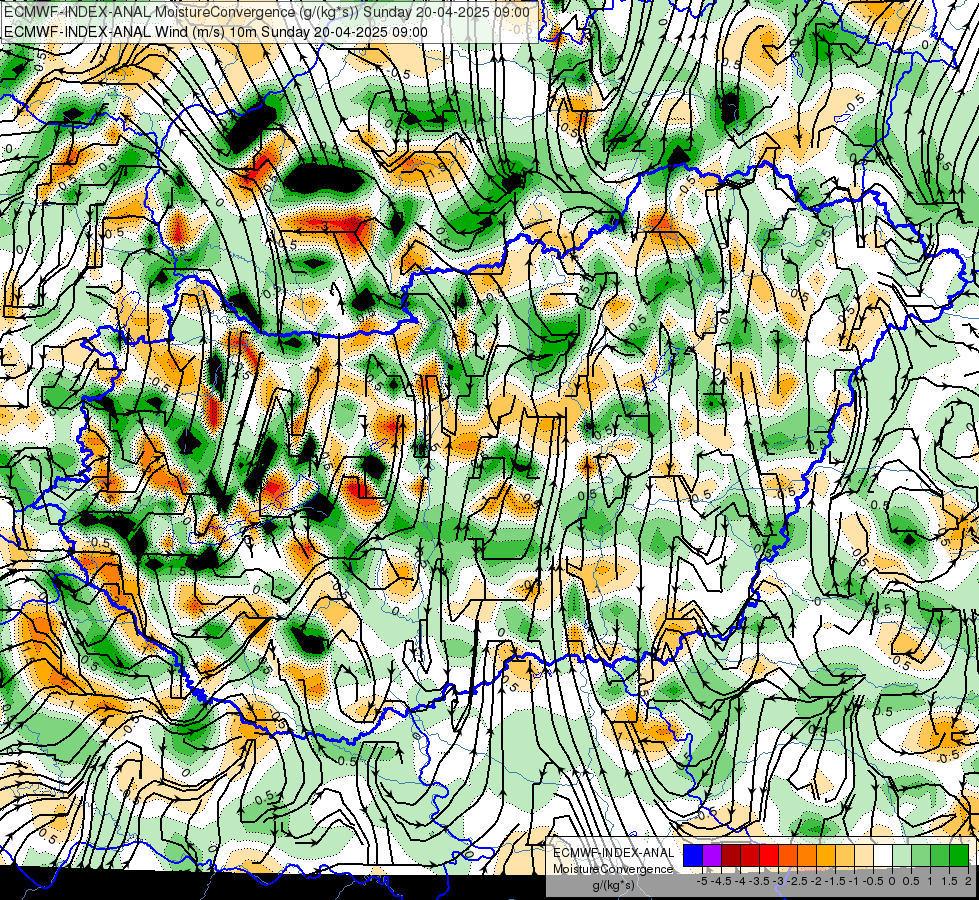Choose the amber swatch between -2 and -1.5
Viewport: 979px width, 900px height.
[826, 856]
